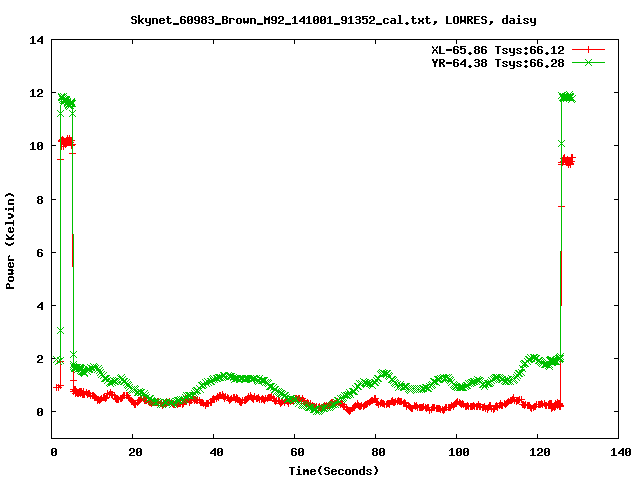The width and height of the screenshot is (640, 480).
Task: Click the 60 tick label on x-axis
Action: click(x=295, y=451)
